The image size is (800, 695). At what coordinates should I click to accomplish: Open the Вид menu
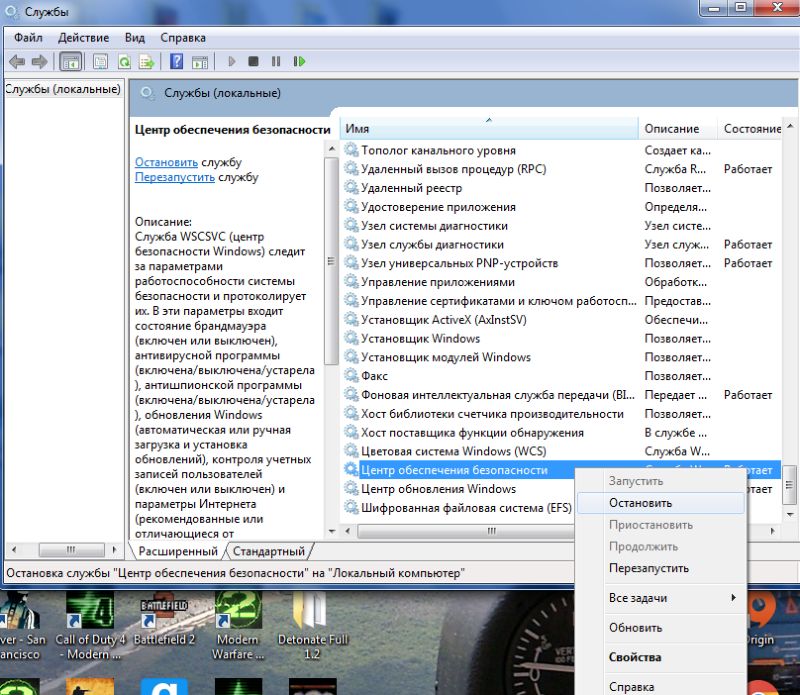pos(135,37)
